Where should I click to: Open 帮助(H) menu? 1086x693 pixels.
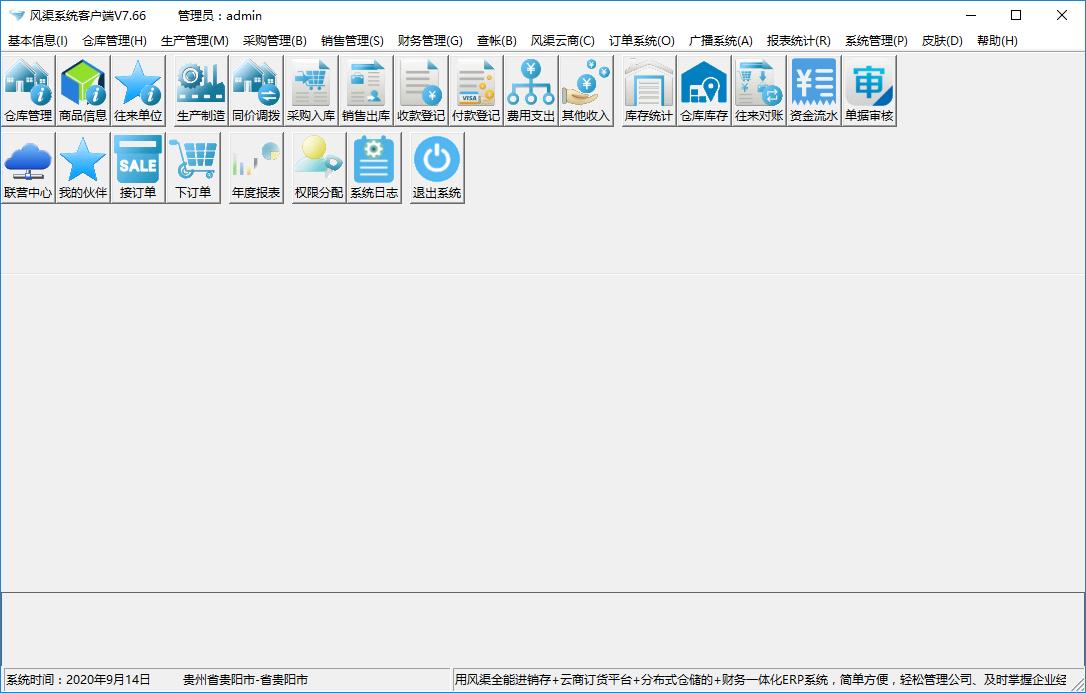(997, 41)
